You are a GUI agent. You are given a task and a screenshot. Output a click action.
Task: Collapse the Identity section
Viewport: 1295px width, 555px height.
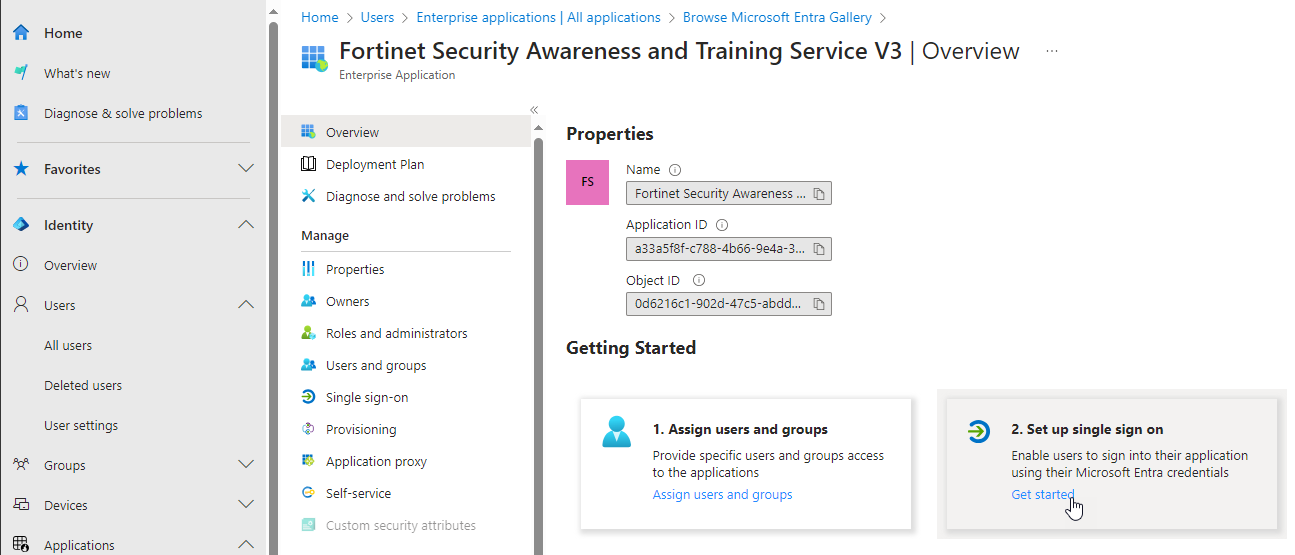point(246,225)
